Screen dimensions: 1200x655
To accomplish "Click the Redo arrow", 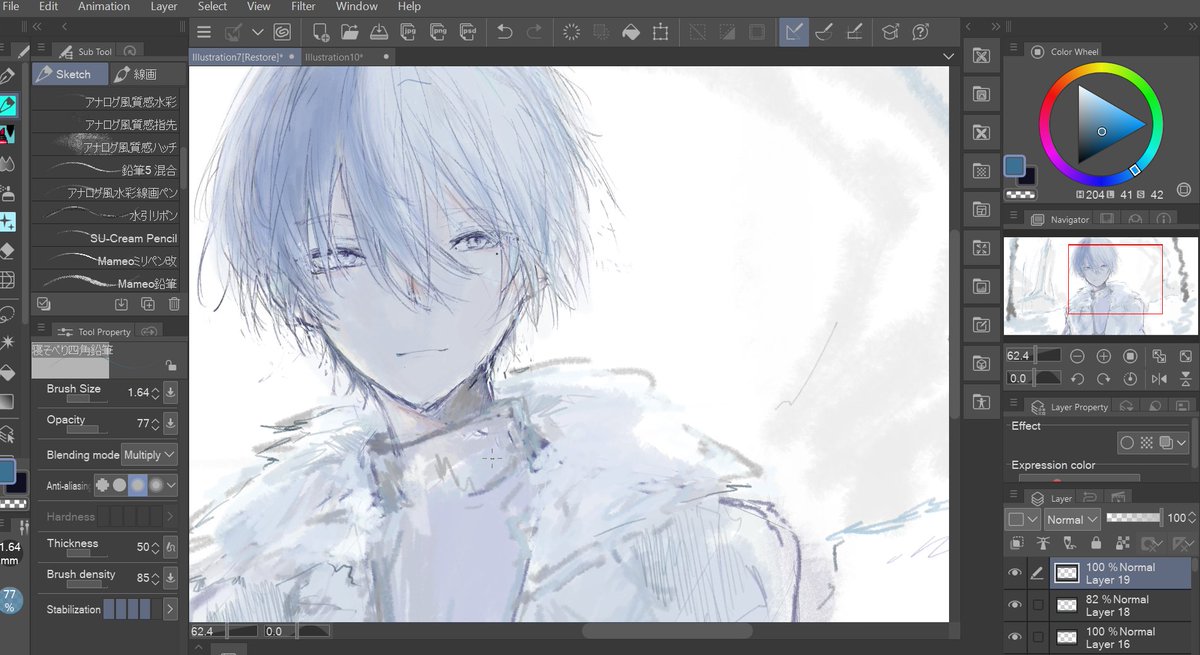I will click(534, 32).
